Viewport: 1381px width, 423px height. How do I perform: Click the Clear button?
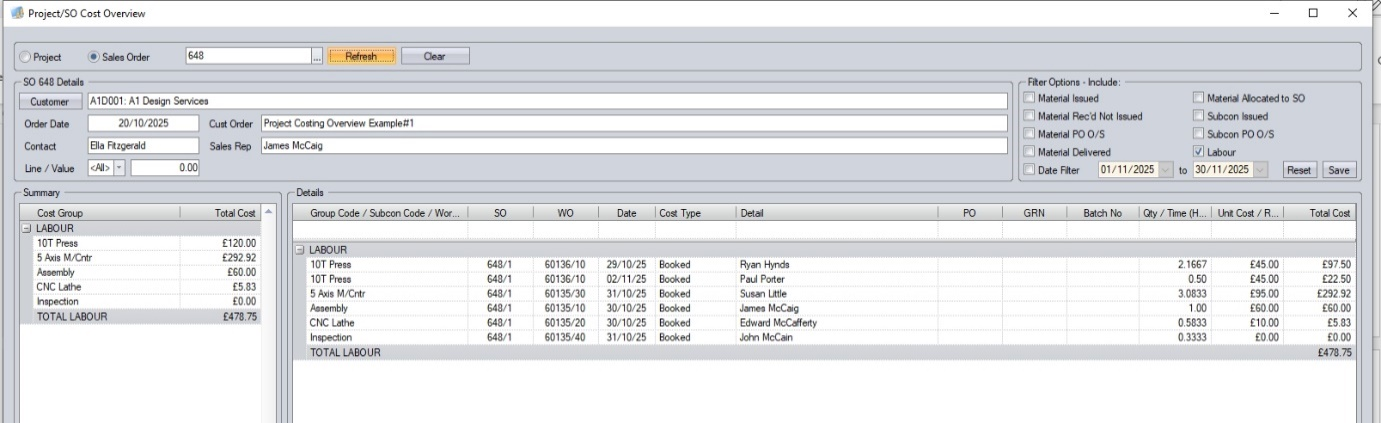tap(435, 57)
